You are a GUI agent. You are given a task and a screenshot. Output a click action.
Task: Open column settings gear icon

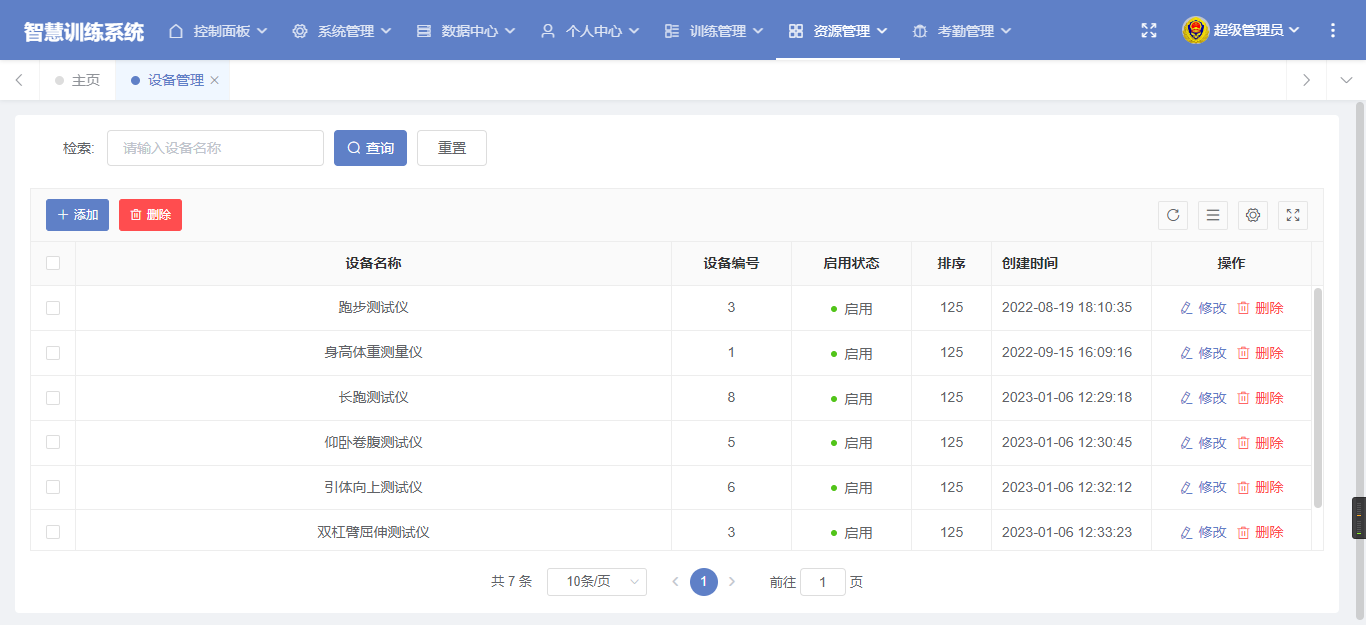coord(1253,215)
